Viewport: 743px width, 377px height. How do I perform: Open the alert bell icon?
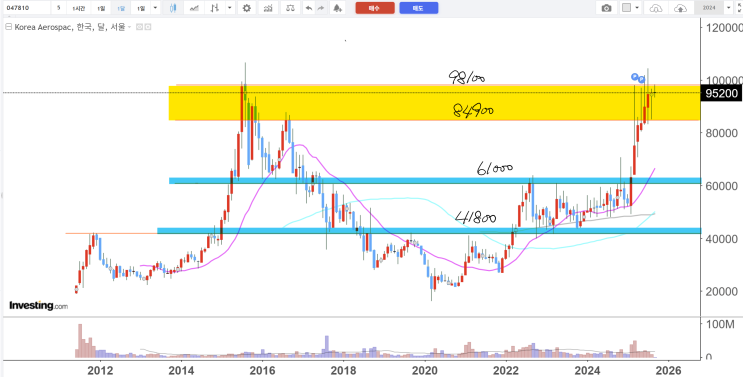[337, 8]
